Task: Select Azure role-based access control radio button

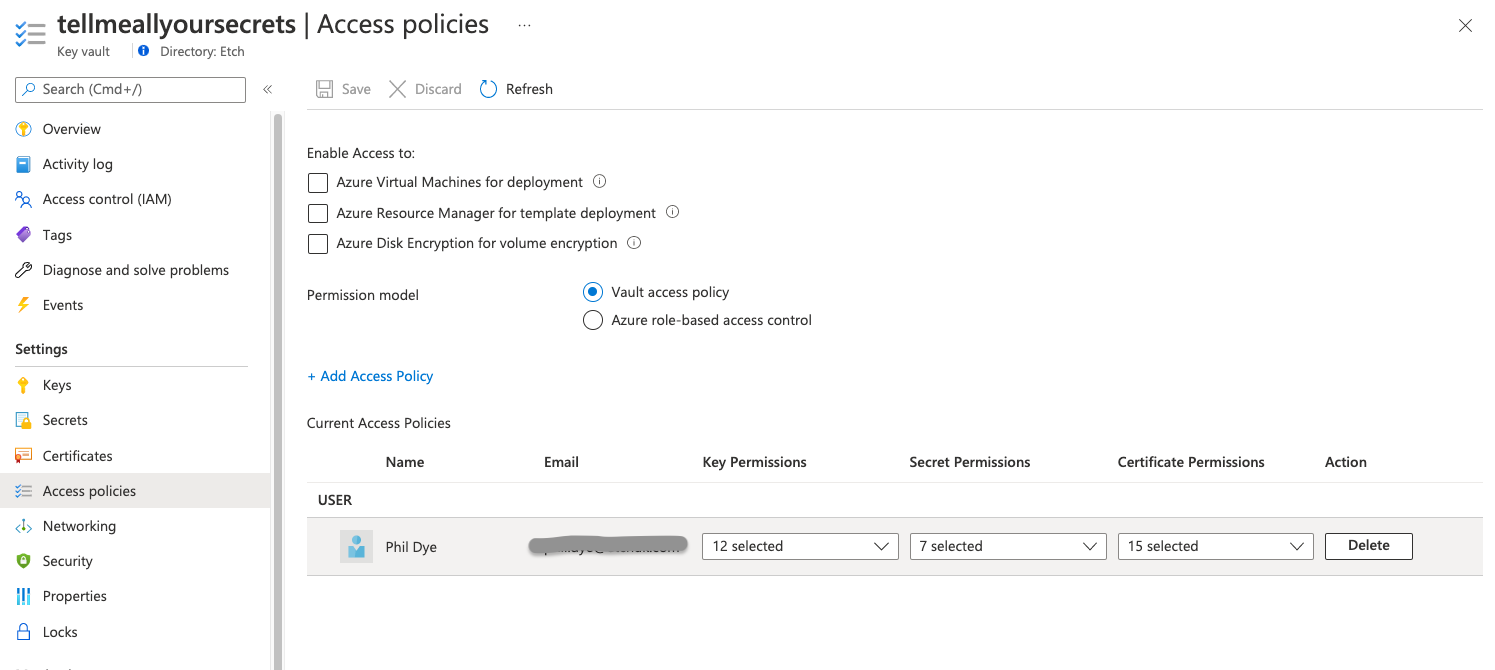Action: pyautogui.click(x=593, y=320)
